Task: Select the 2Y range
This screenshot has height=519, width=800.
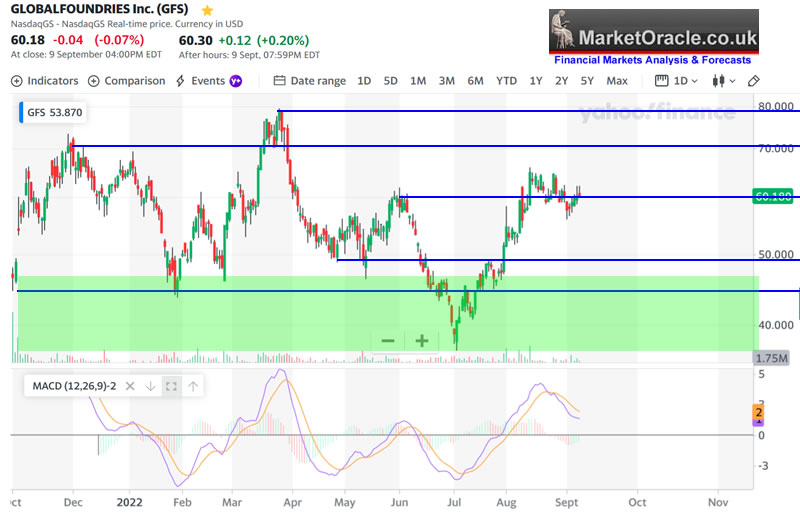Action: (561, 81)
